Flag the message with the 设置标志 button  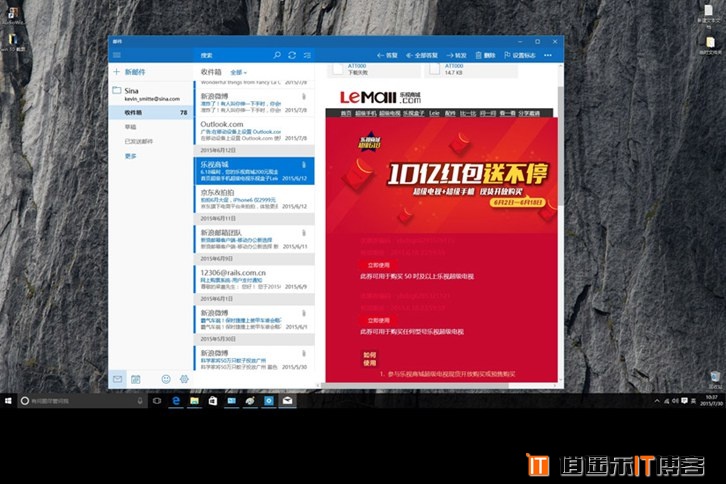[x=519, y=55]
